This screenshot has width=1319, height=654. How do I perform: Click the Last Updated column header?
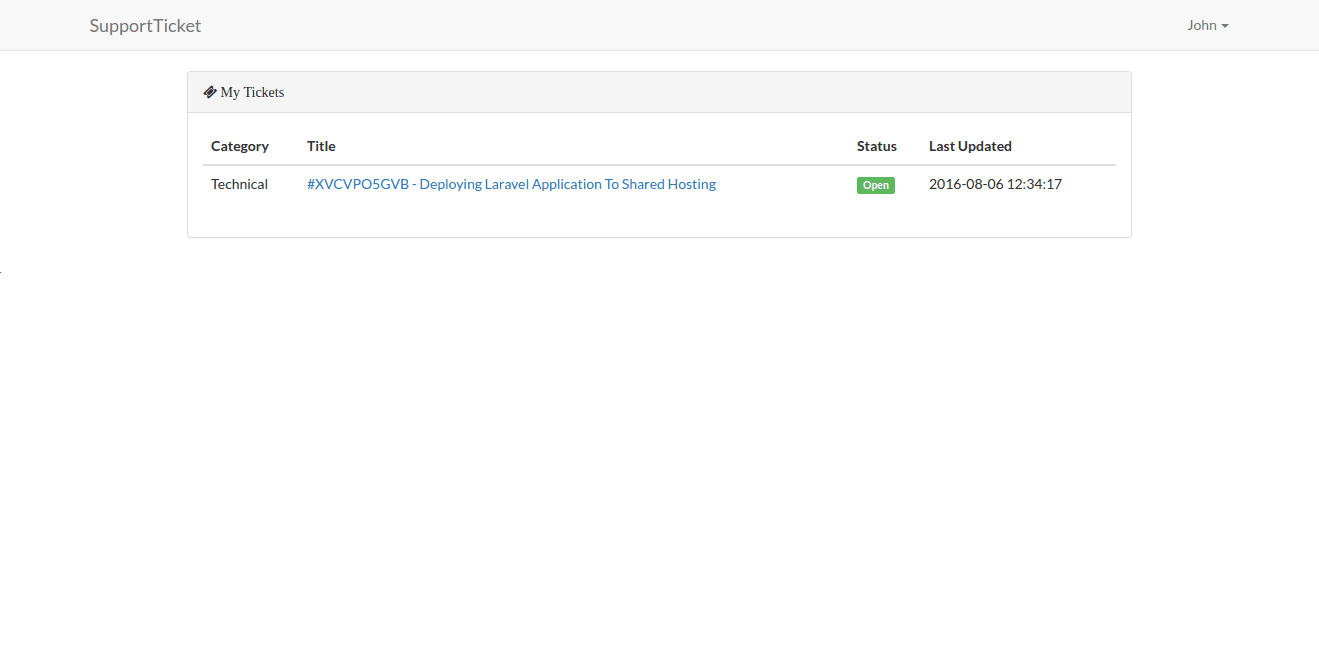tap(970, 146)
